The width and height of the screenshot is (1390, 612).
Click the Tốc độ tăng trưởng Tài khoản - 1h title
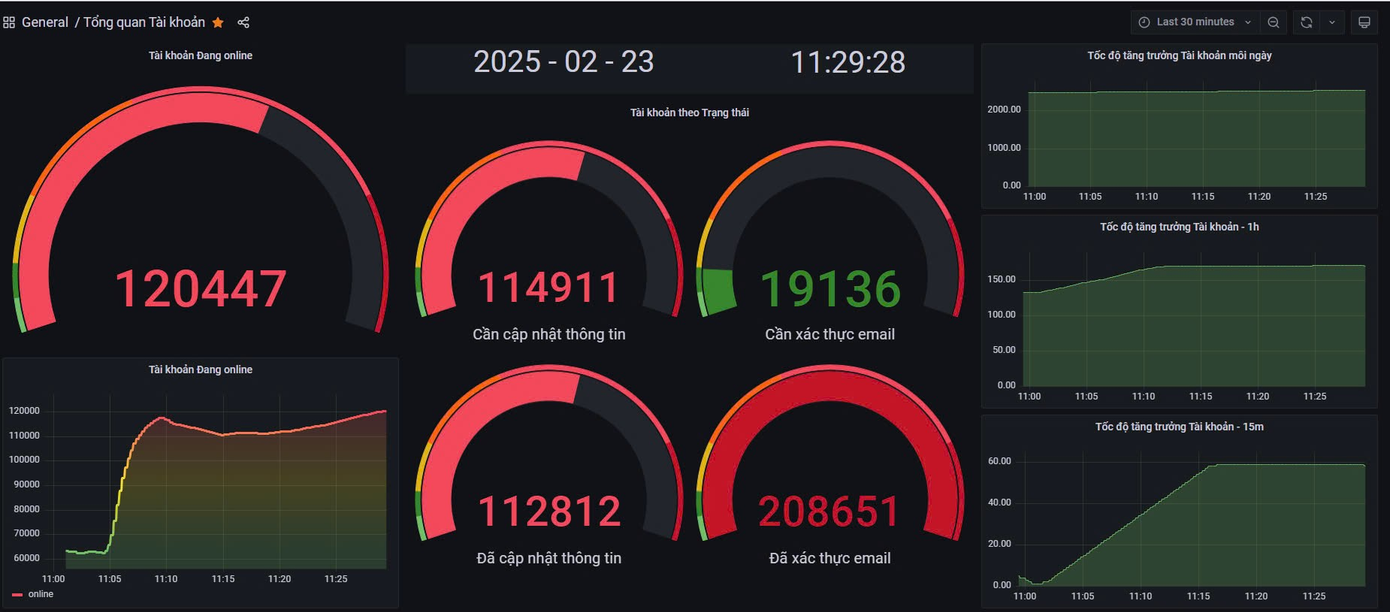tap(1179, 227)
